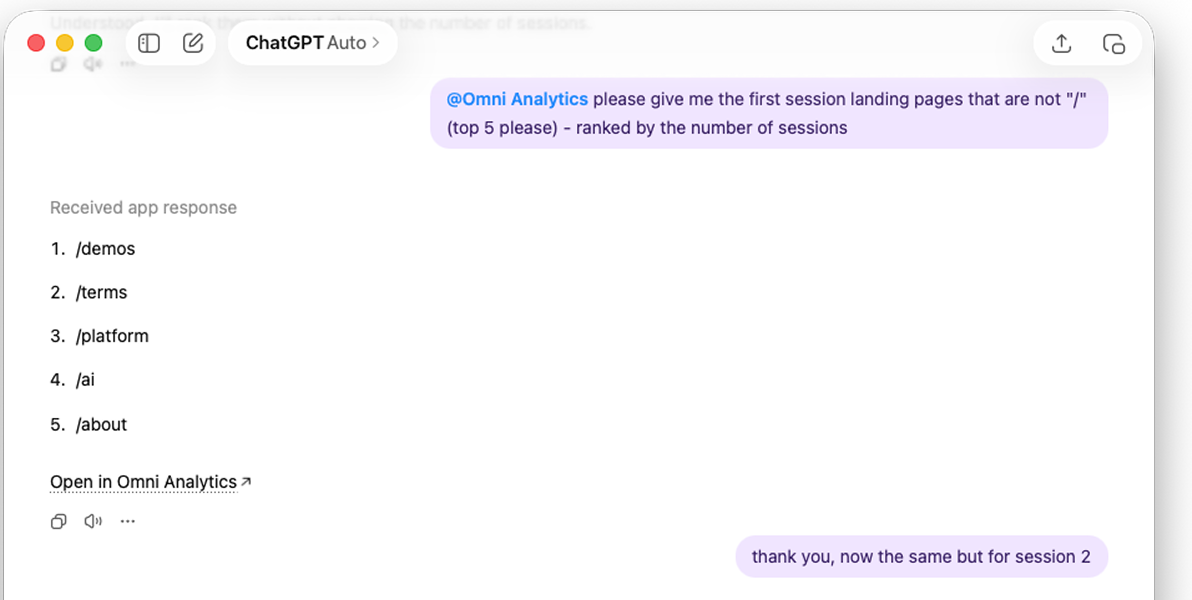Click the dimmed speaker icon at top left
The height and width of the screenshot is (600, 1192).
point(92,64)
